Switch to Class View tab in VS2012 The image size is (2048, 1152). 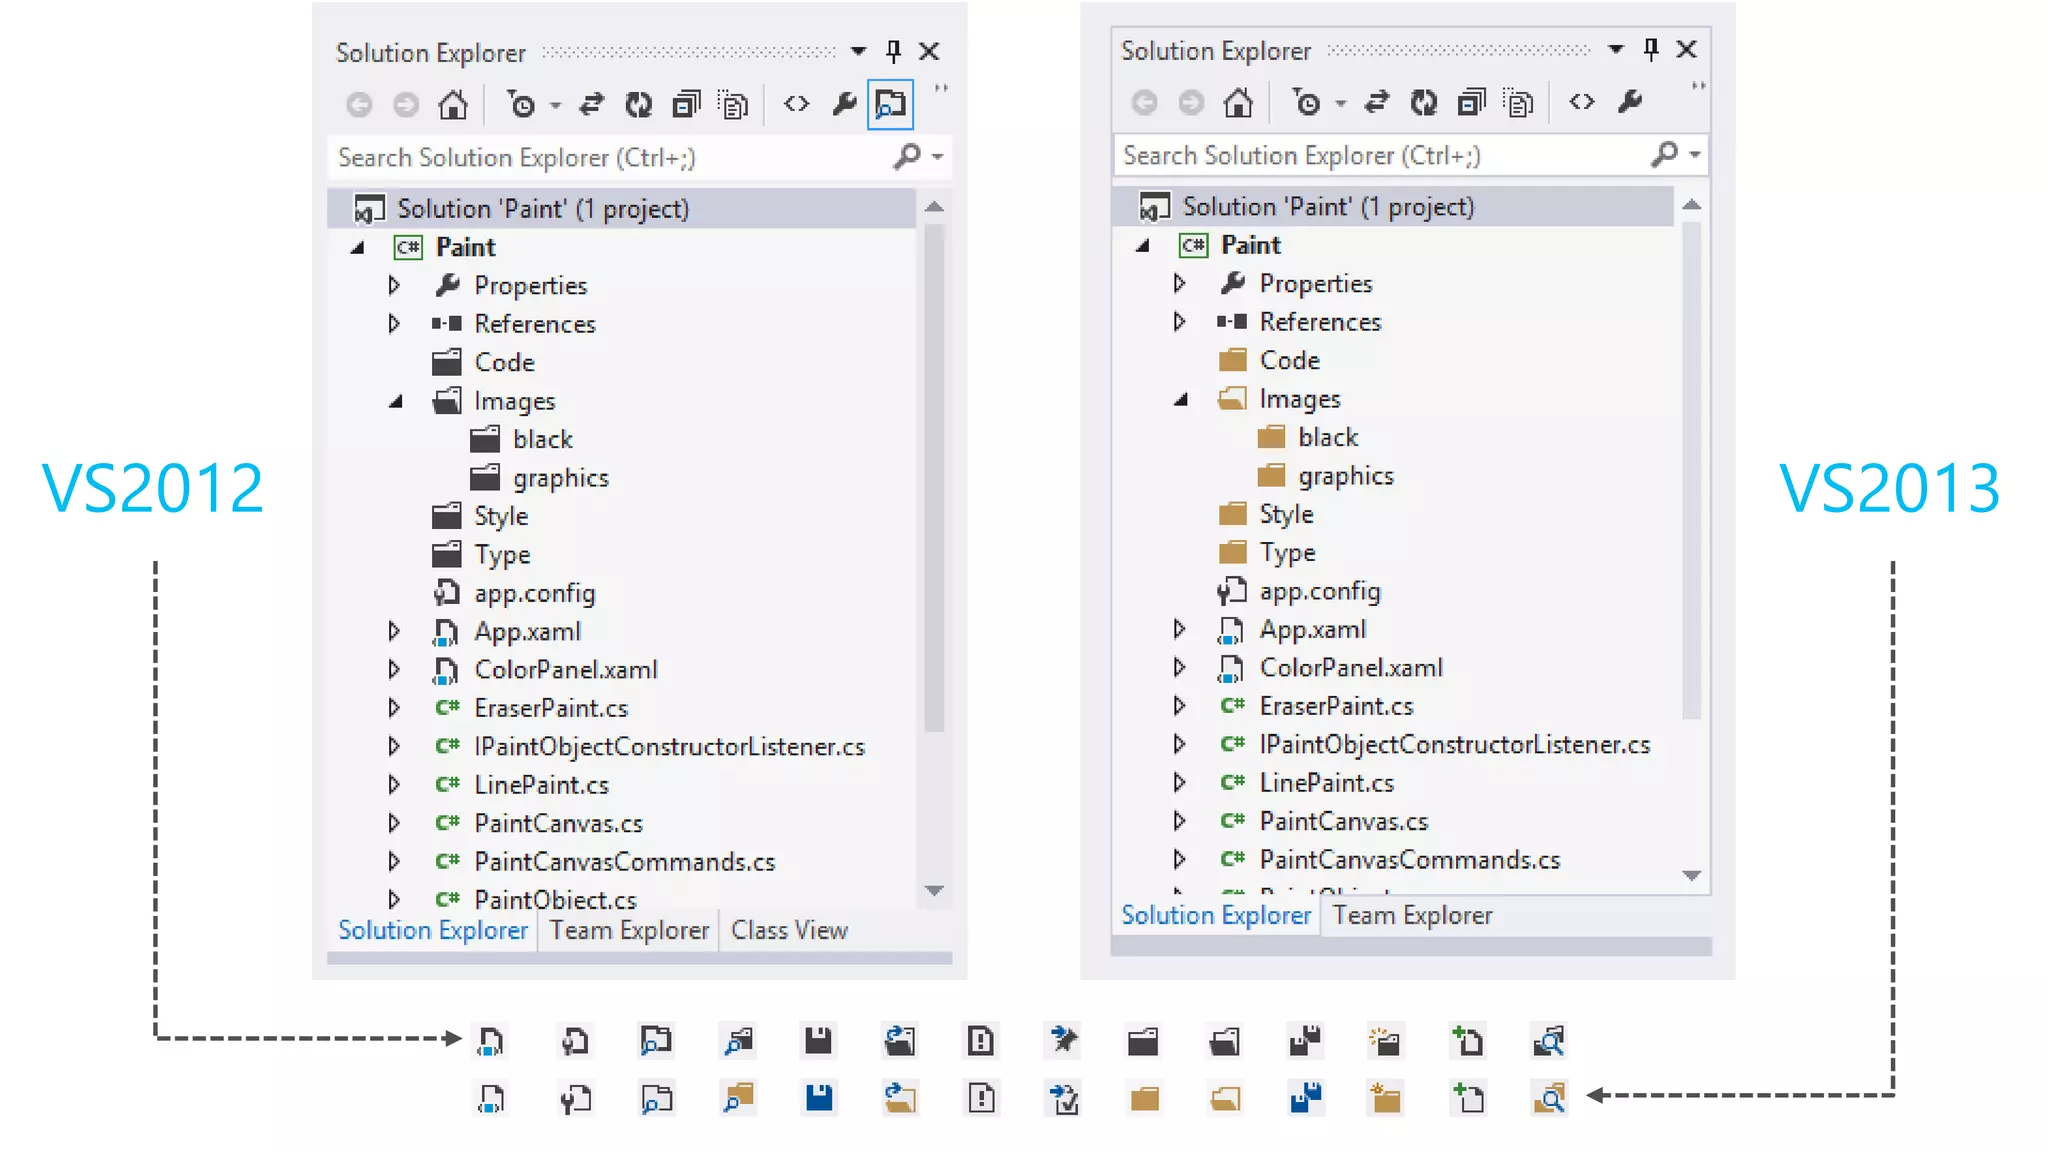(789, 930)
